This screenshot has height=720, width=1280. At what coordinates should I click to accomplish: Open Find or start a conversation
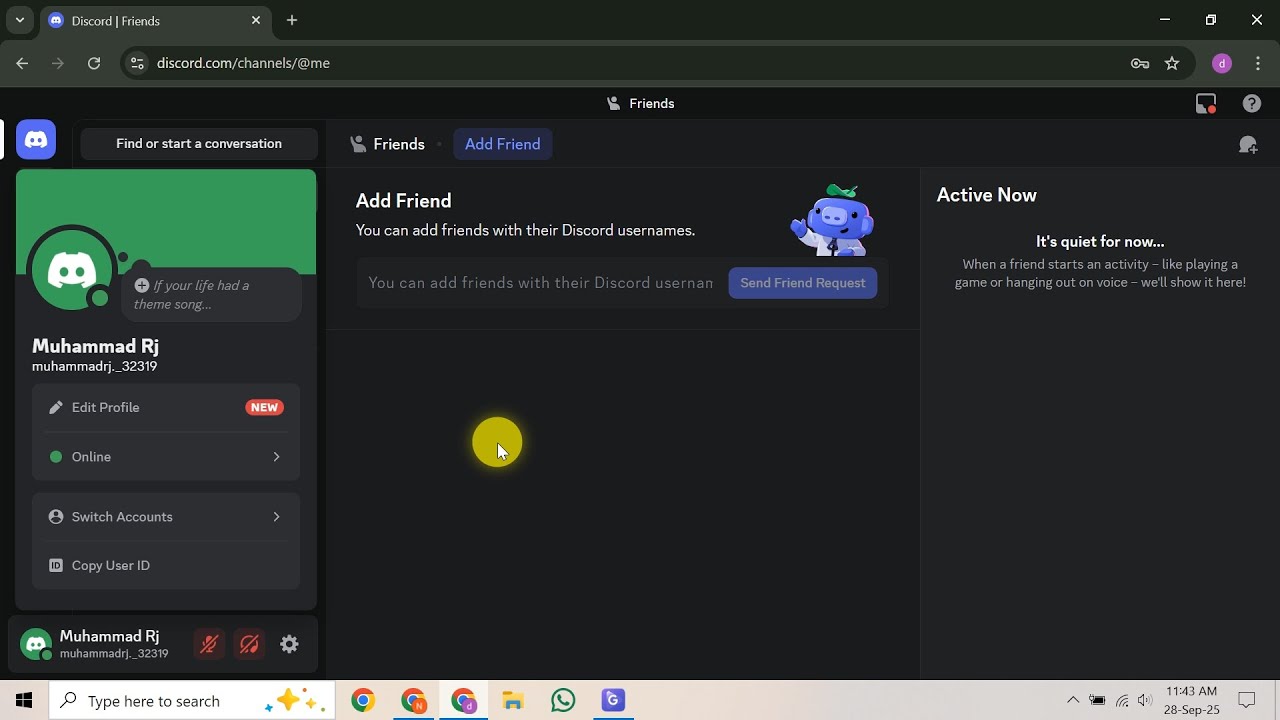point(199,143)
